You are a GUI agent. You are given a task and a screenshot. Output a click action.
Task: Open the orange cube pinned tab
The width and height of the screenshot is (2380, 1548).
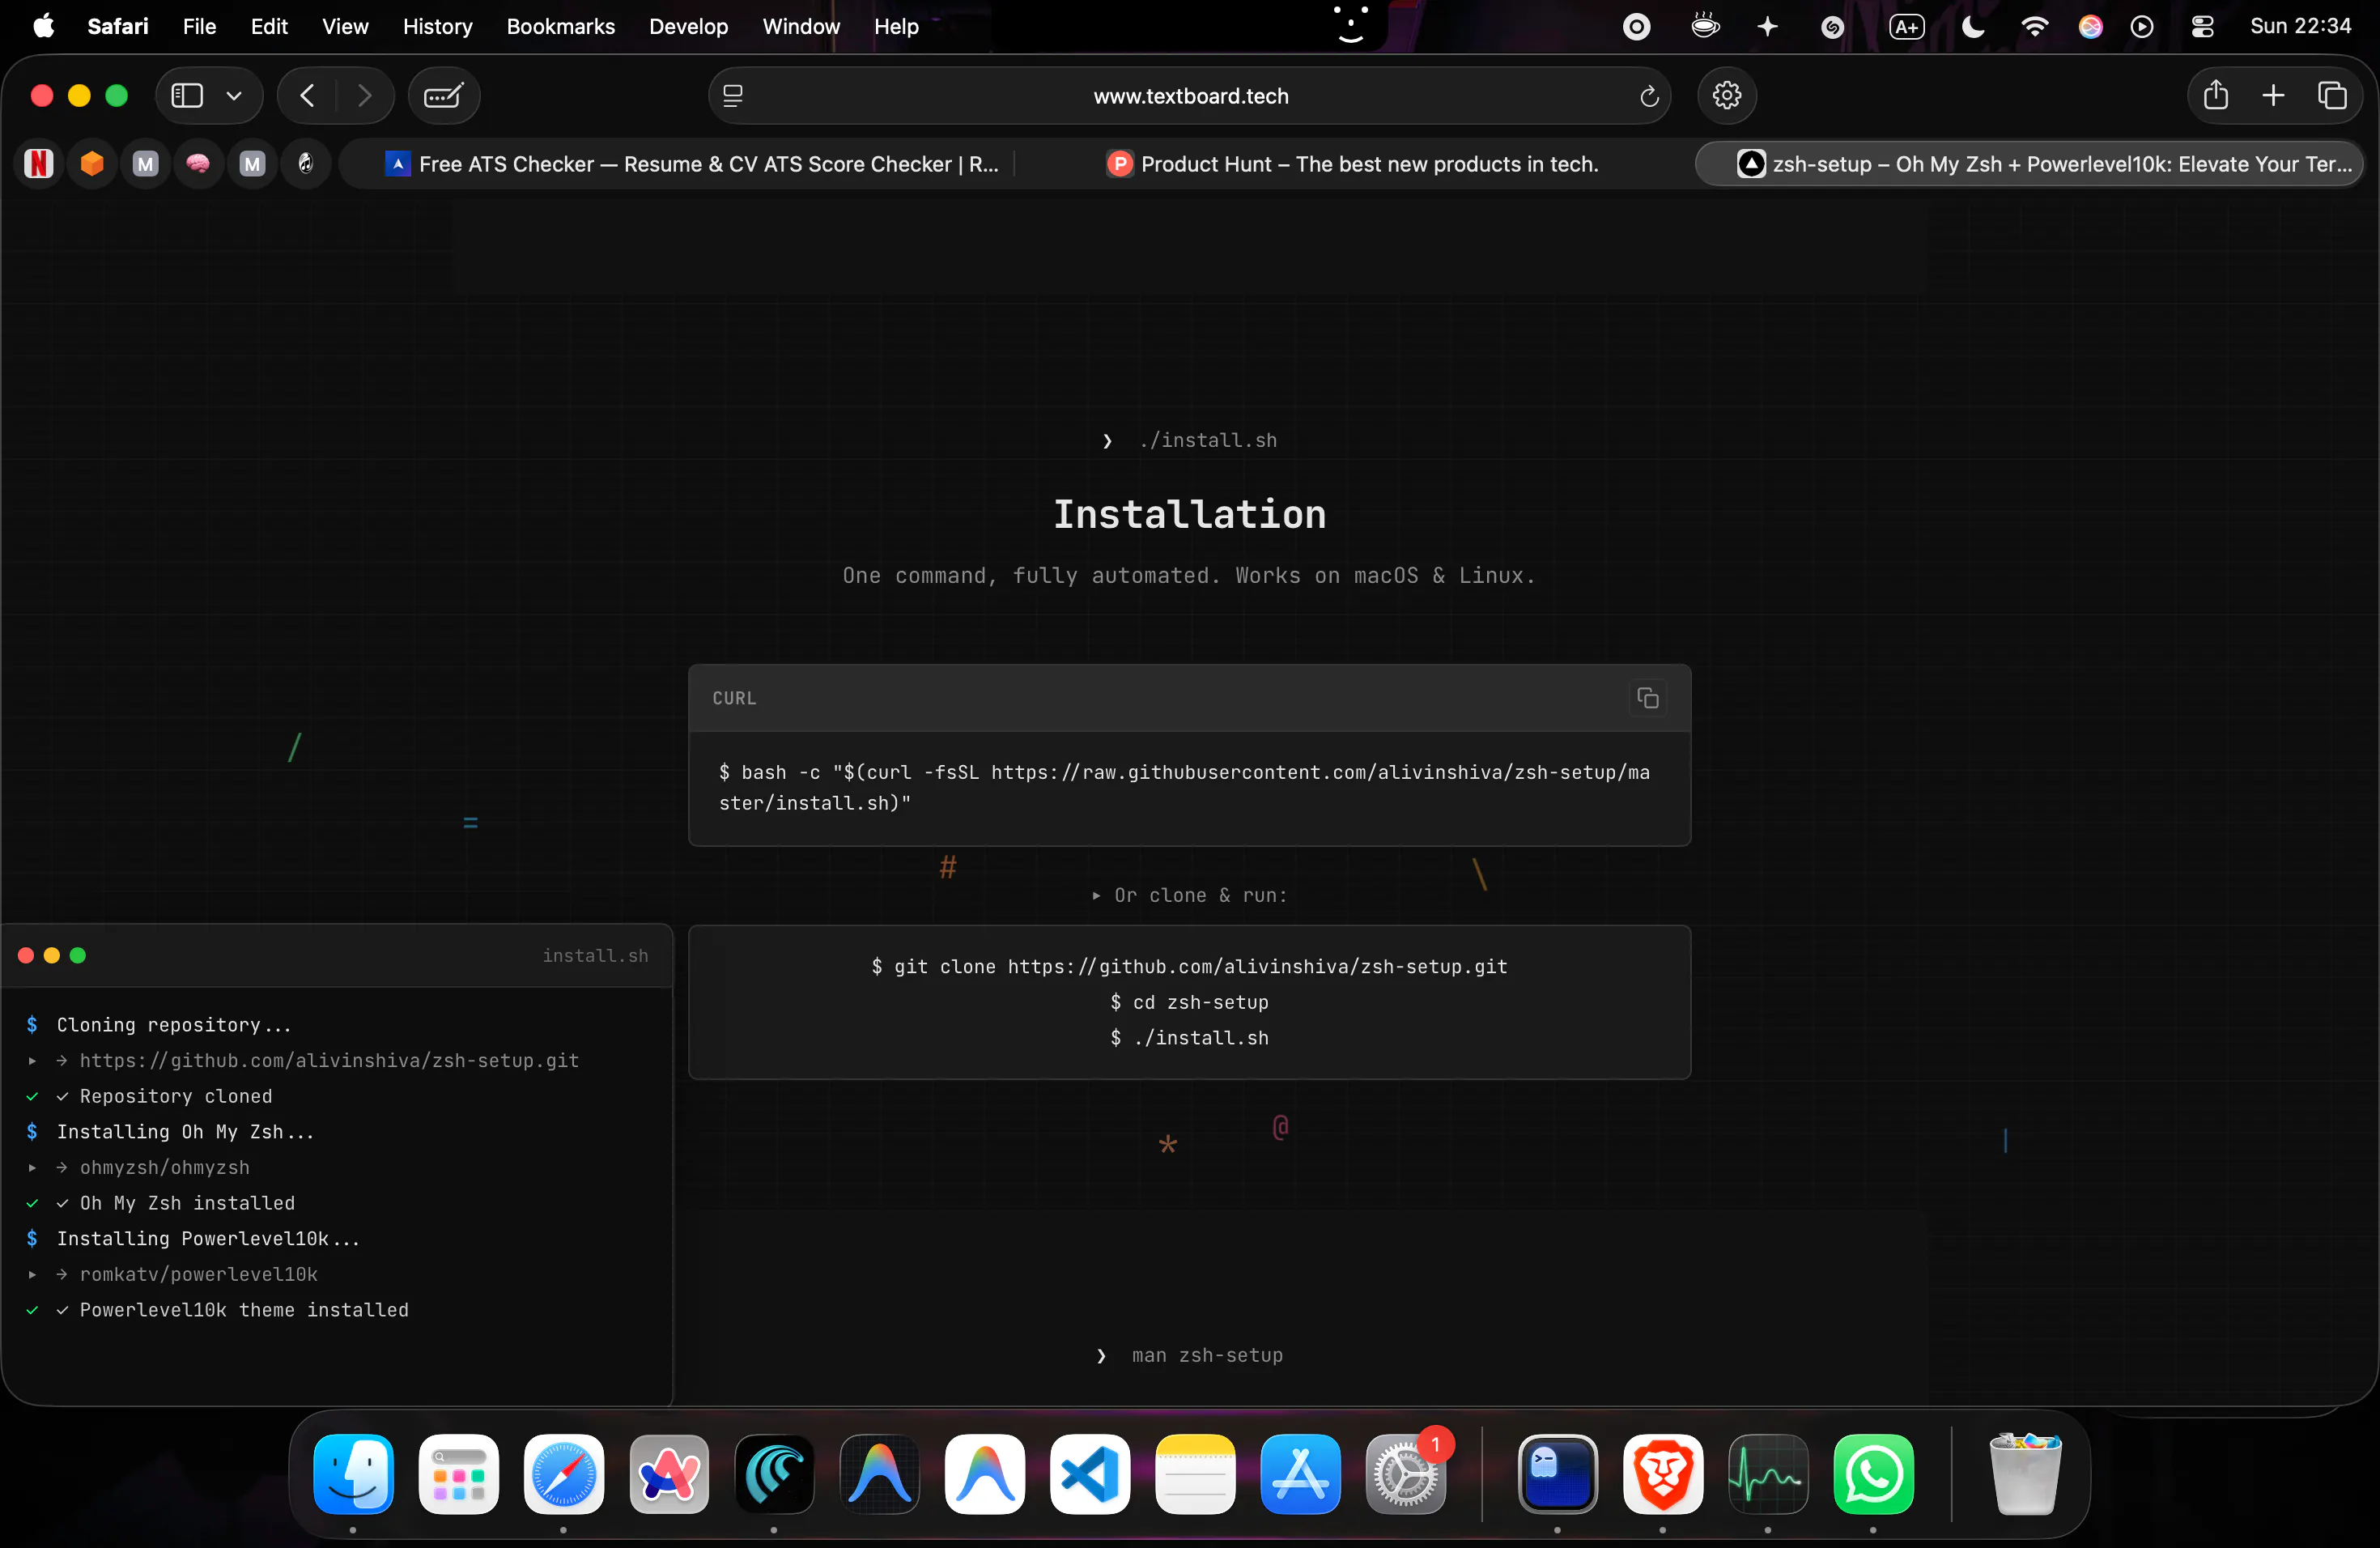coord(92,164)
